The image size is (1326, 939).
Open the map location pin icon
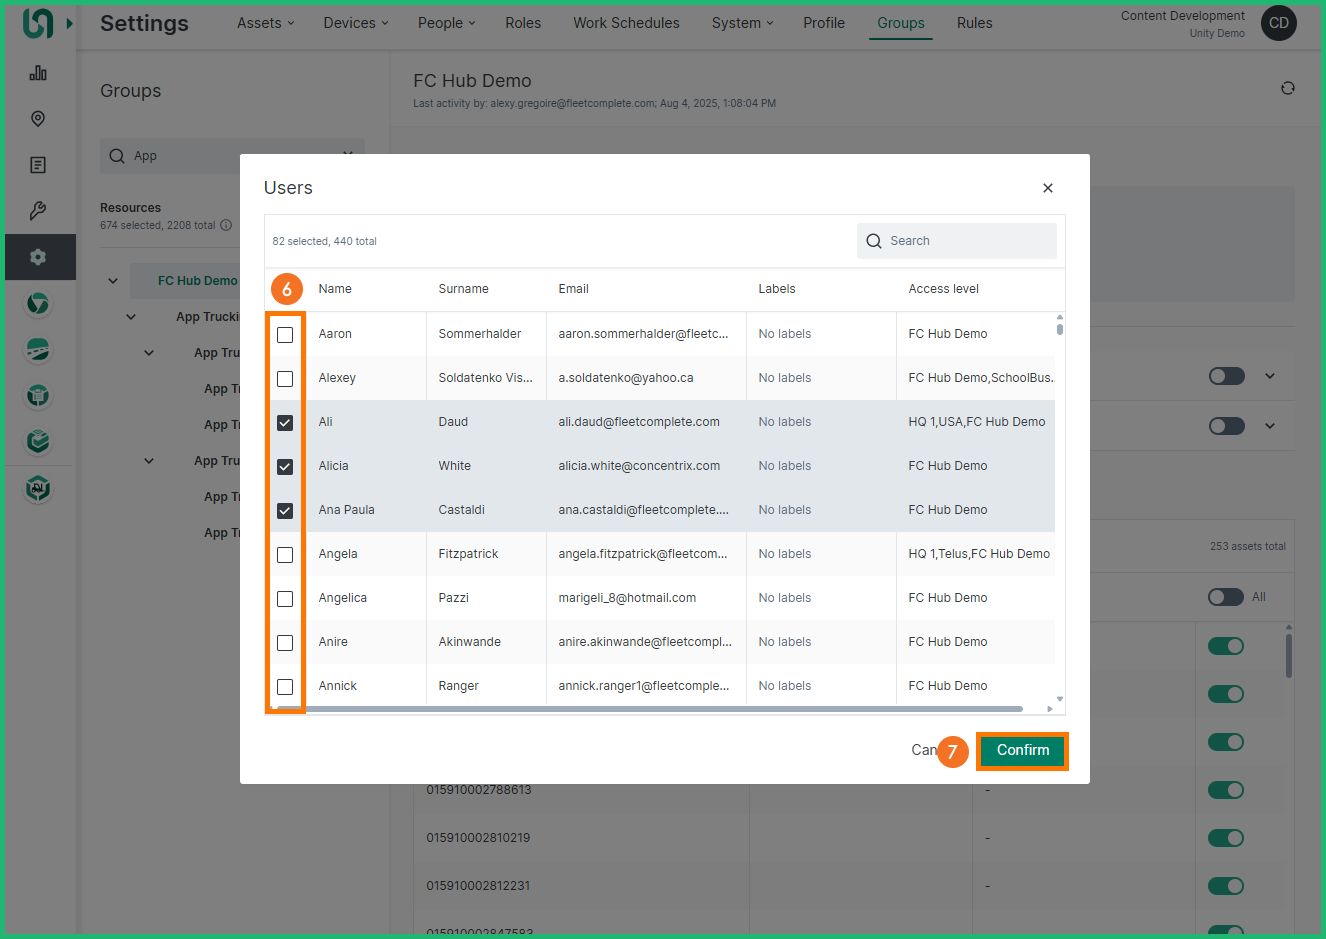point(38,119)
